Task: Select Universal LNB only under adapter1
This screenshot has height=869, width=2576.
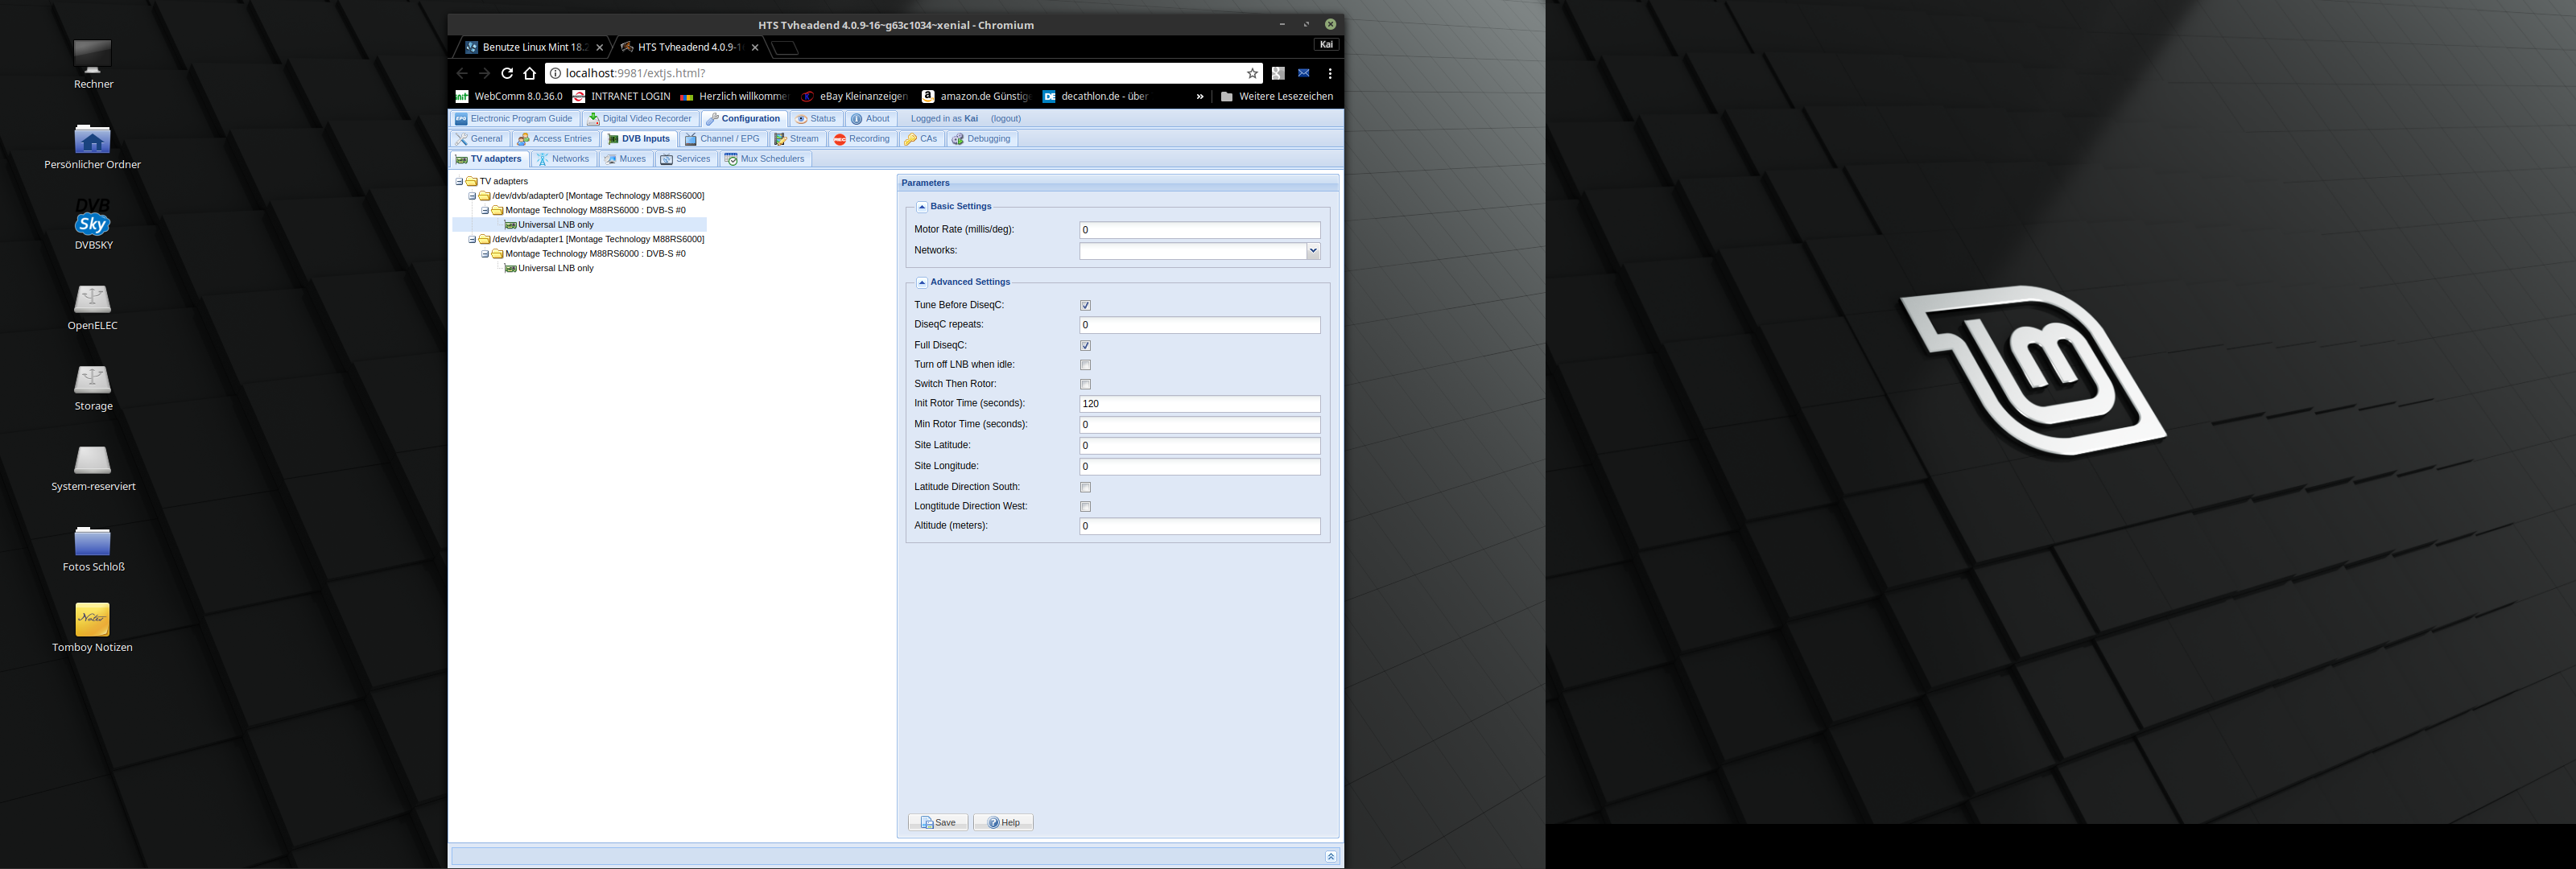Action: 556,269
